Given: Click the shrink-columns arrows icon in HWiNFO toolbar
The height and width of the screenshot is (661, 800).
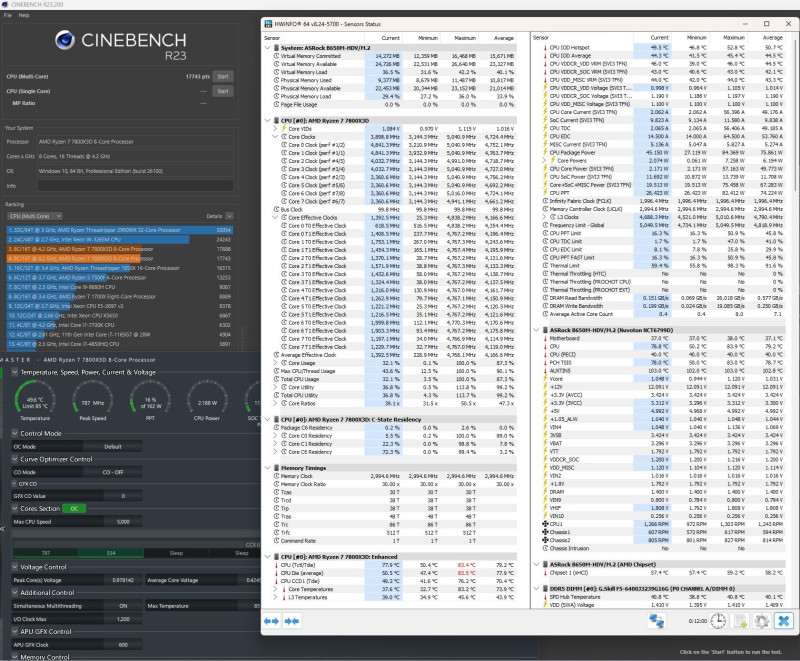Looking at the screenshot, I should [x=292, y=621].
